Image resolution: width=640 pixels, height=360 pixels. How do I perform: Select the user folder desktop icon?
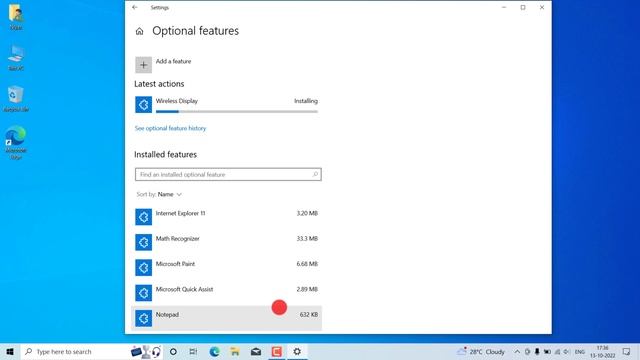(16, 17)
